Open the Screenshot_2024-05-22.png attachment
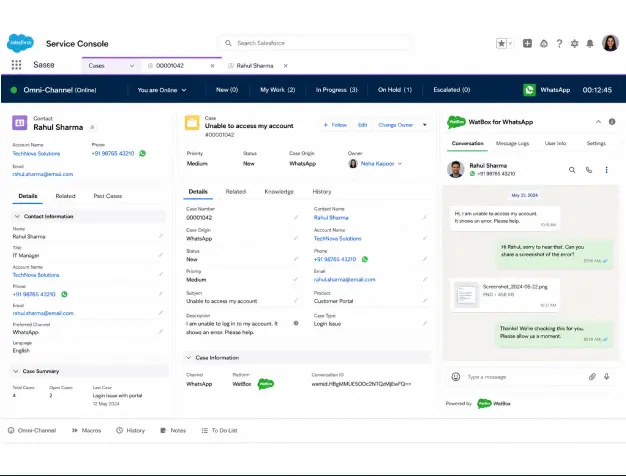 coord(505,295)
